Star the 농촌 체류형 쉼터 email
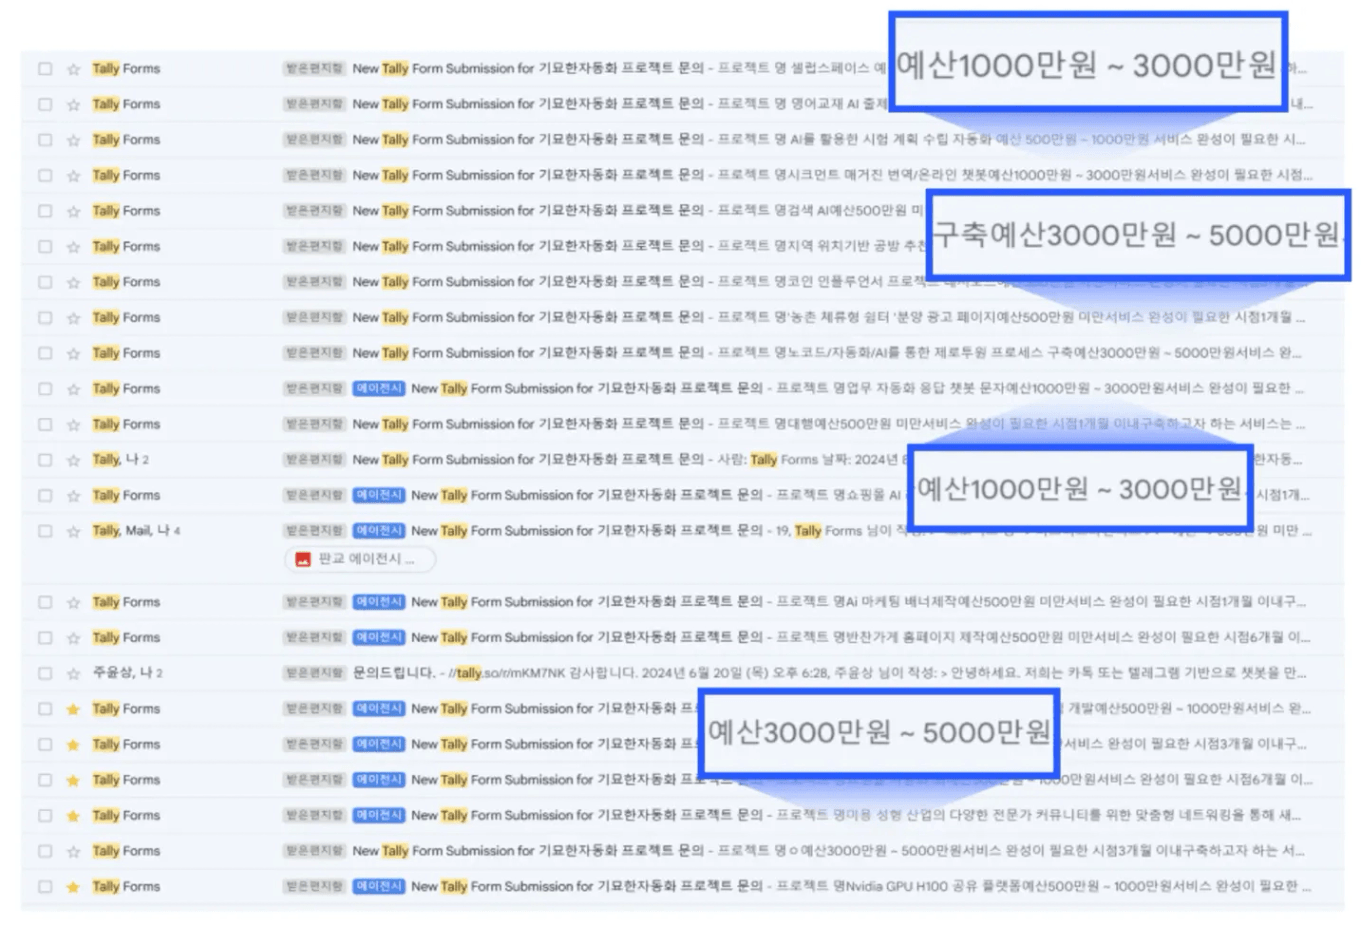 point(73,318)
